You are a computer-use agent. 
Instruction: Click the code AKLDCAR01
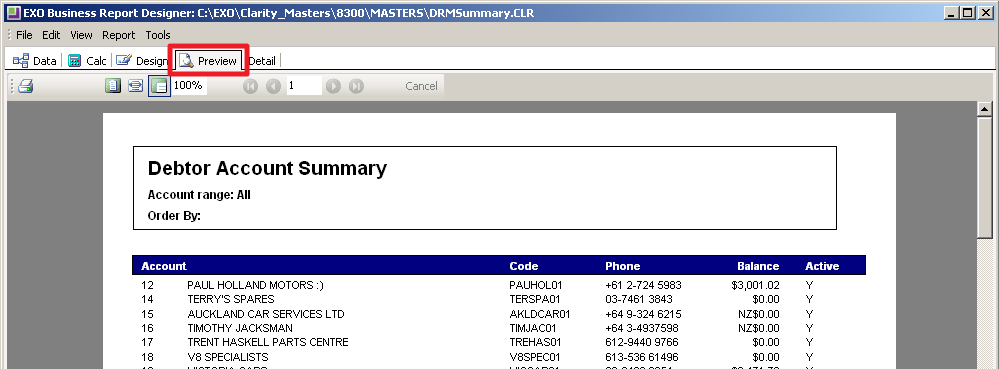click(540, 314)
